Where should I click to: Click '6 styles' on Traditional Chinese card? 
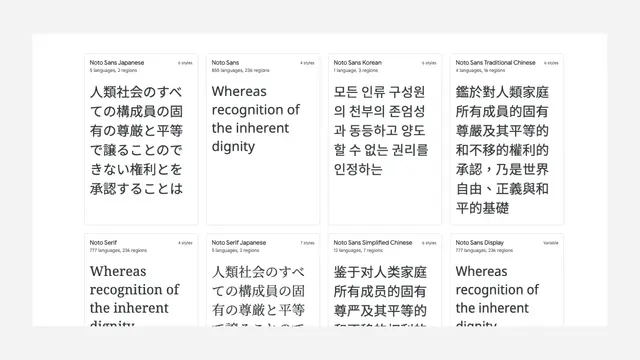[x=551, y=63]
